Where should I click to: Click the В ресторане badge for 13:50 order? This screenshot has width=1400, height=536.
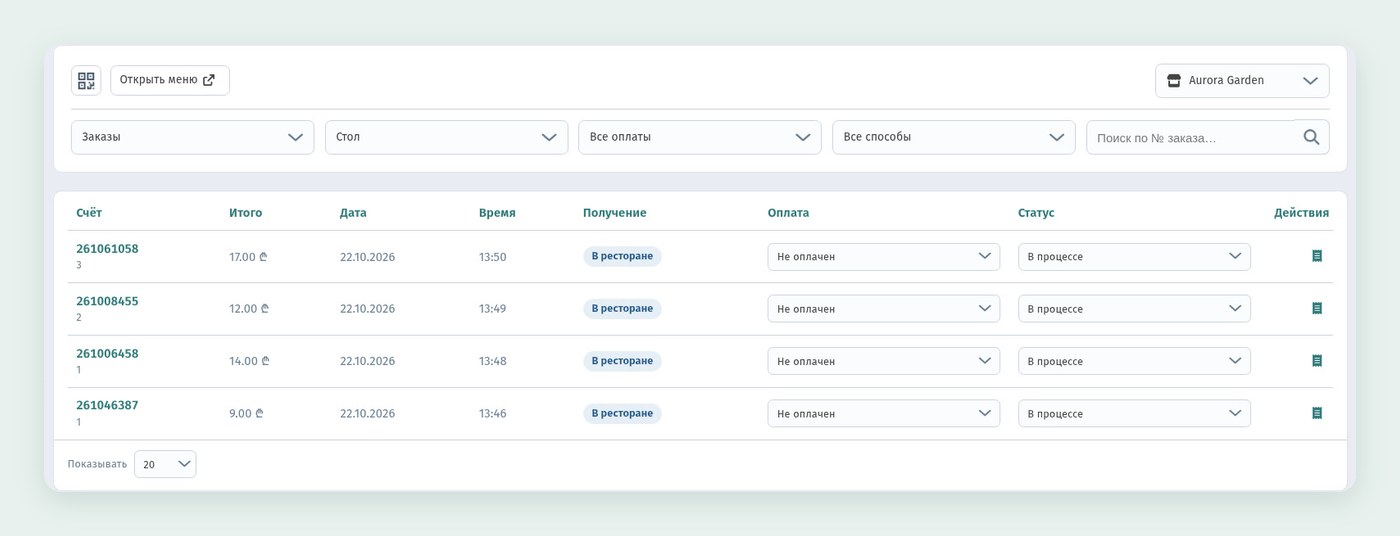(x=622, y=256)
